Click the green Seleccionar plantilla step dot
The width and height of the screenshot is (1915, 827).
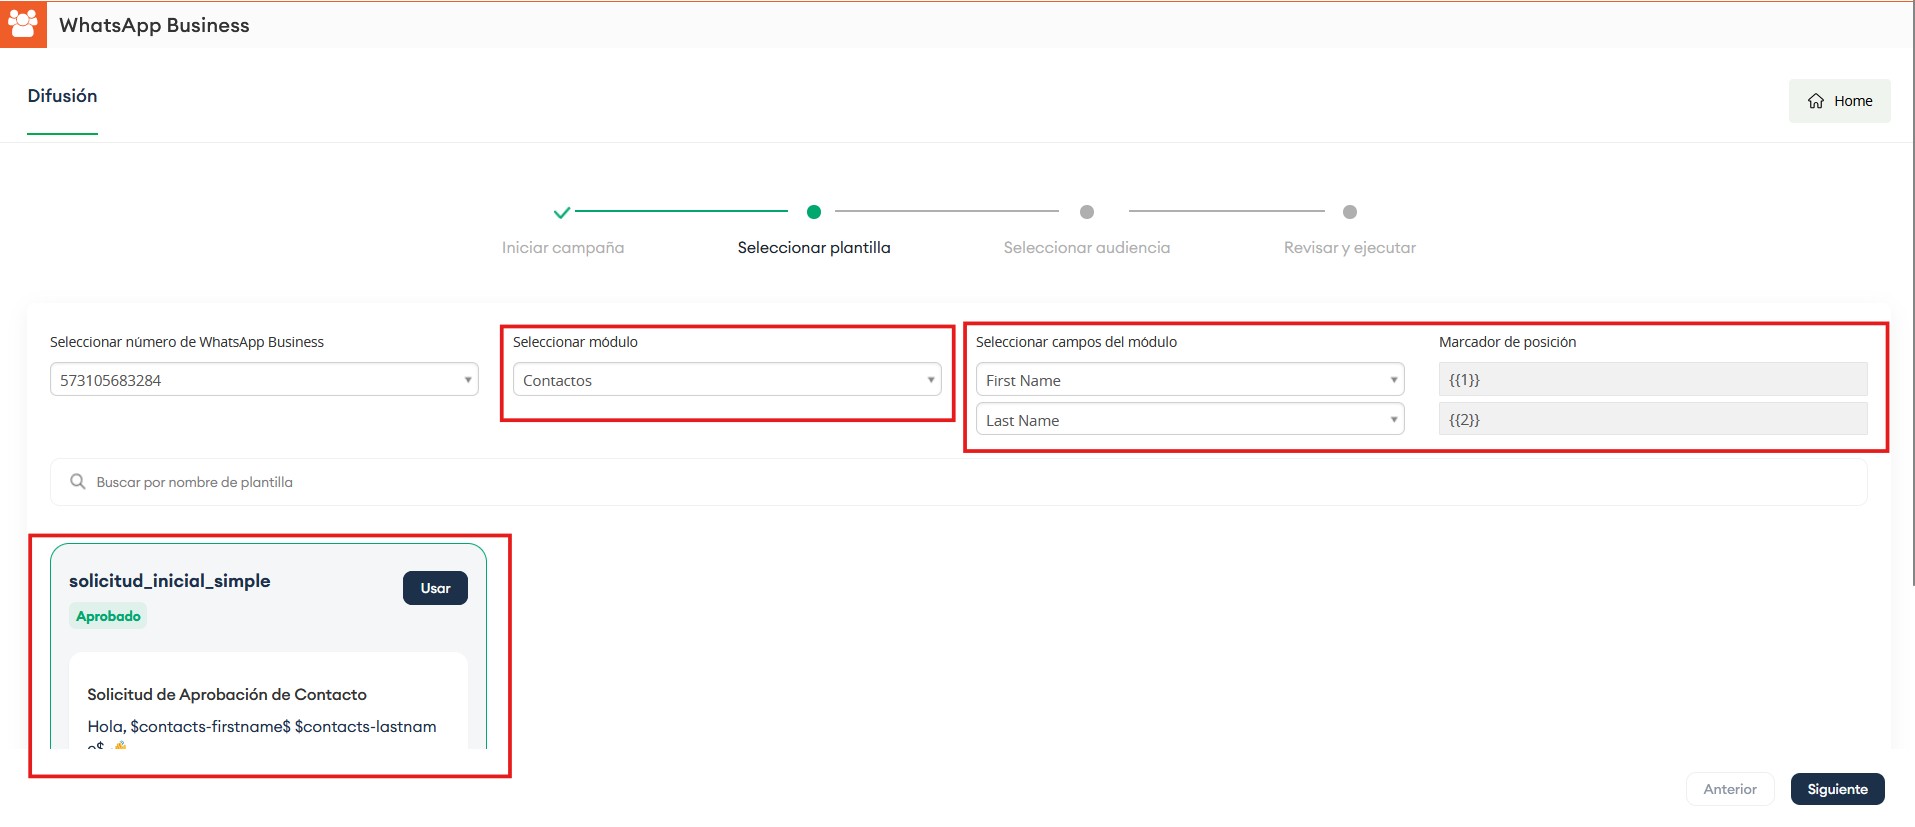pos(814,212)
